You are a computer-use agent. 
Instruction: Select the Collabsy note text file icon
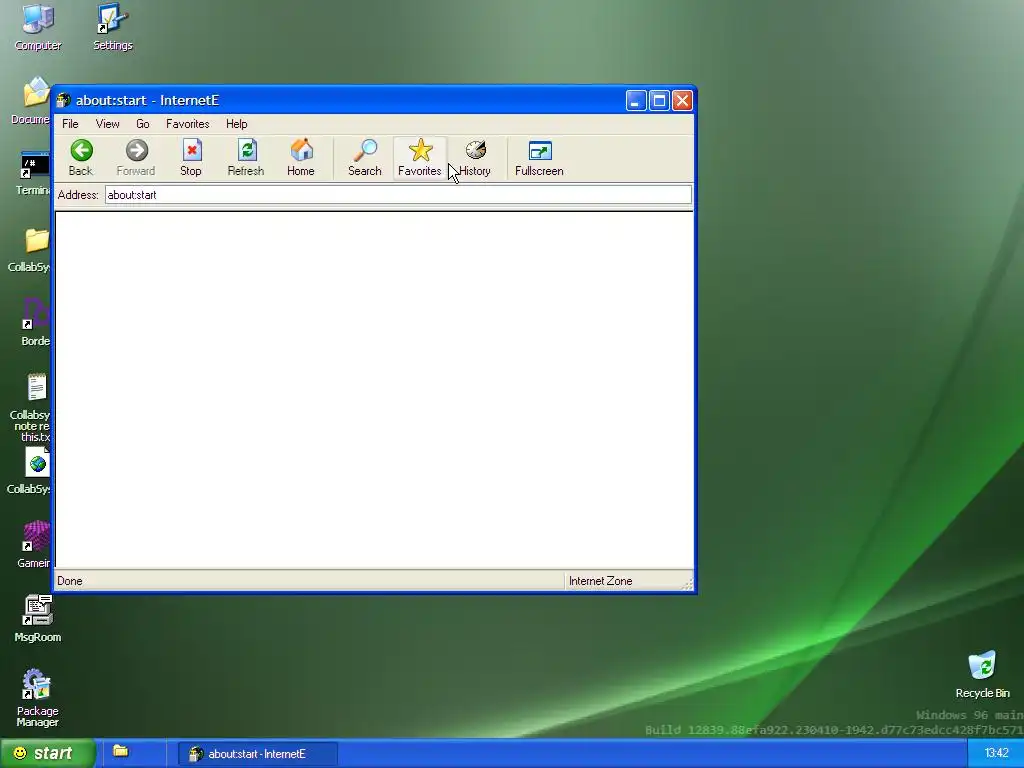[x=31, y=408]
